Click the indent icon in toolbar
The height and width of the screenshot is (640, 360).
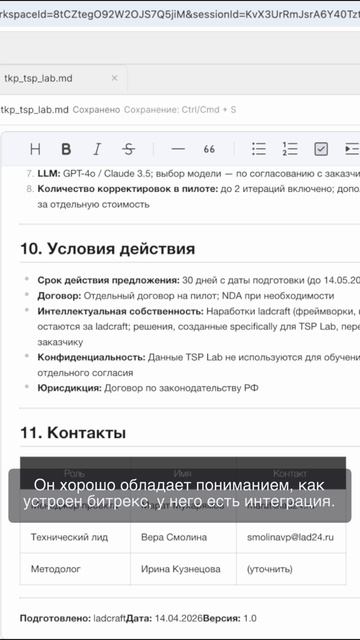tap(351, 149)
